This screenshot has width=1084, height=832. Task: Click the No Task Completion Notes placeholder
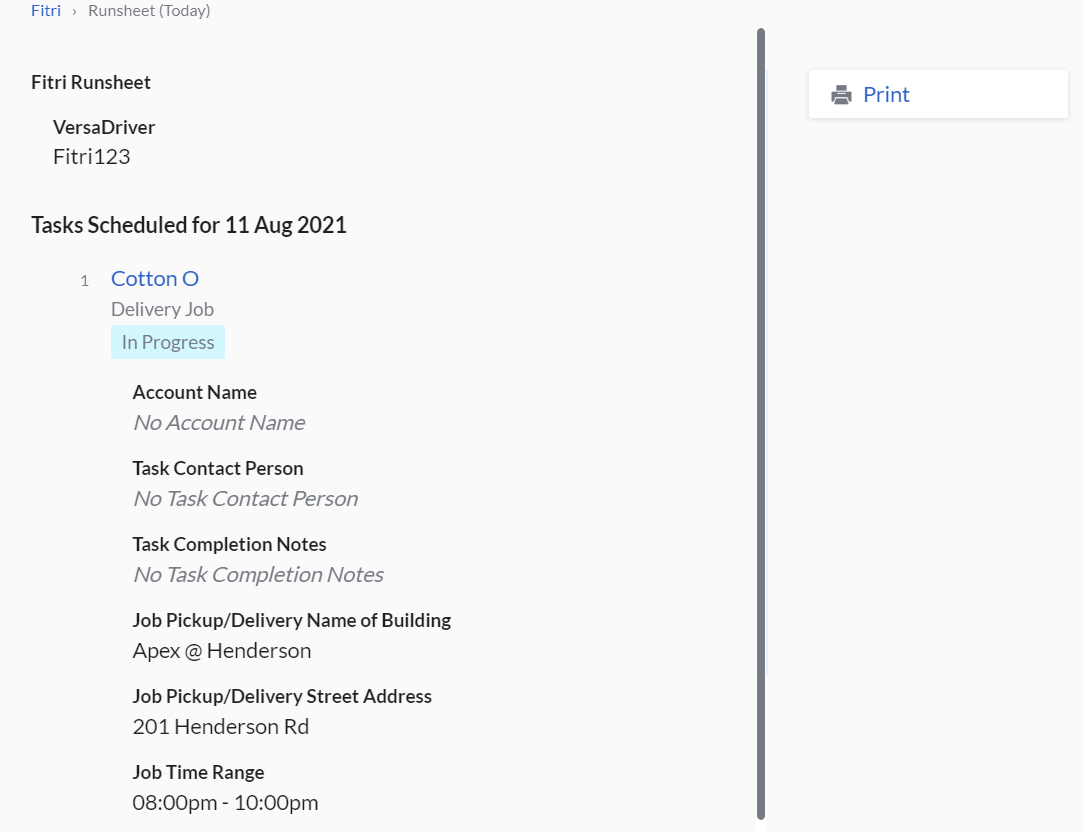click(258, 575)
